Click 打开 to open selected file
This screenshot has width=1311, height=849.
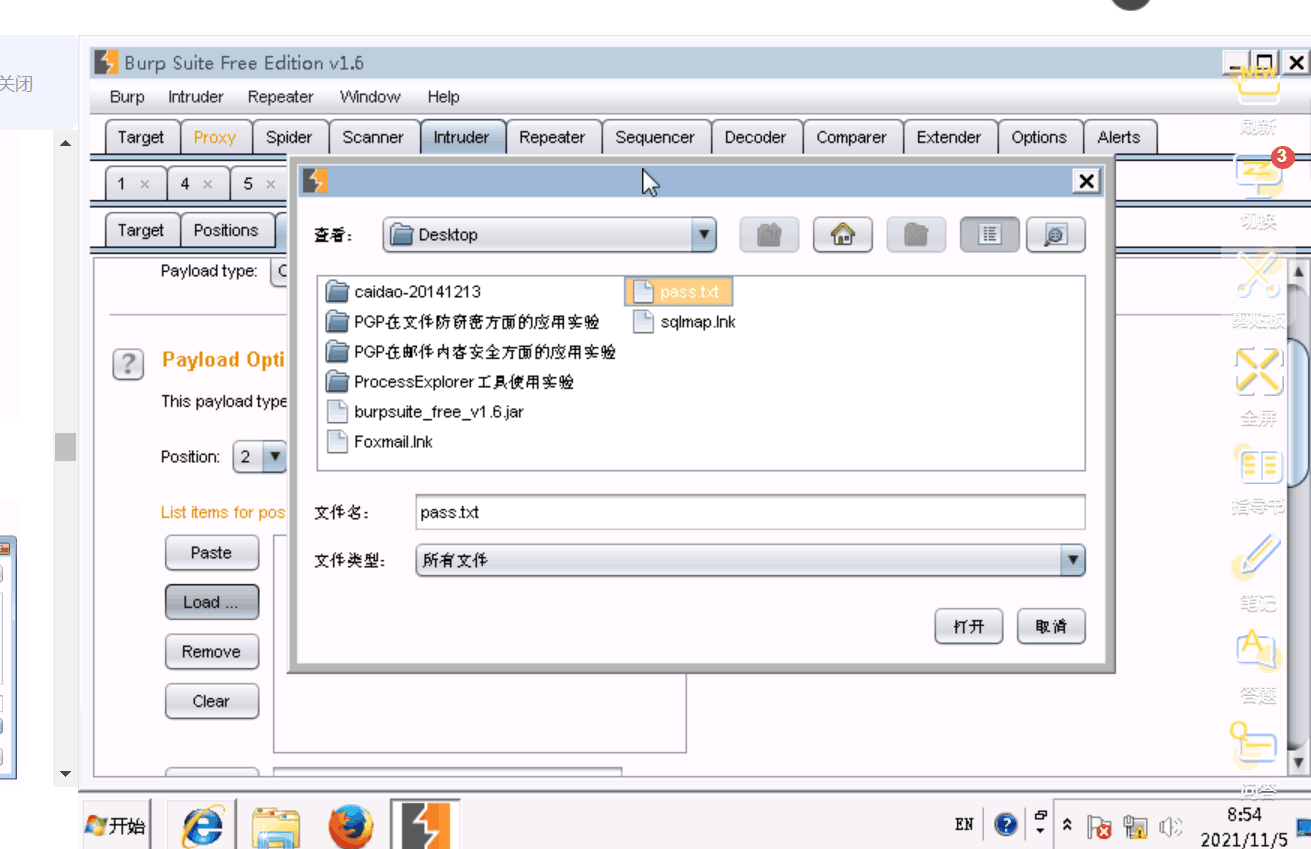pyautogui.click(x=969, y=626)
